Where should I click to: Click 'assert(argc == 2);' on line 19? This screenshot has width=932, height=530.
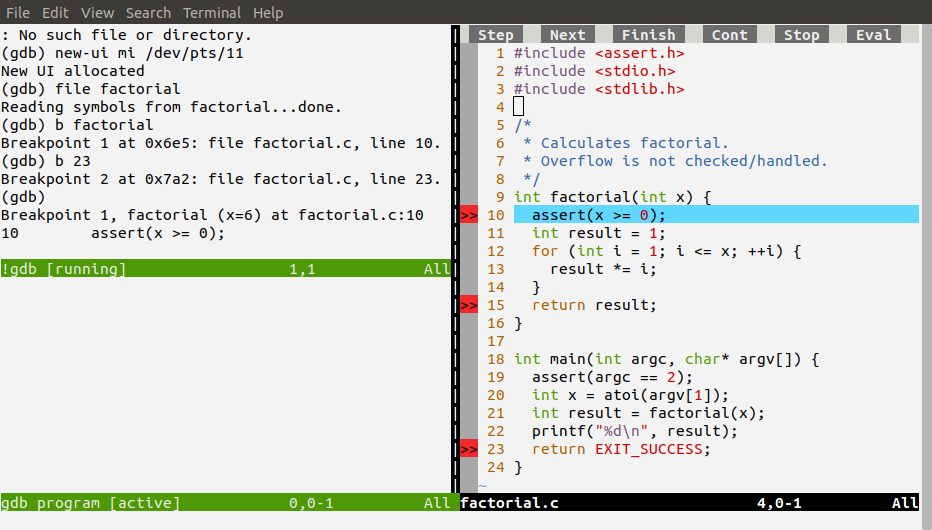[612, 377]
